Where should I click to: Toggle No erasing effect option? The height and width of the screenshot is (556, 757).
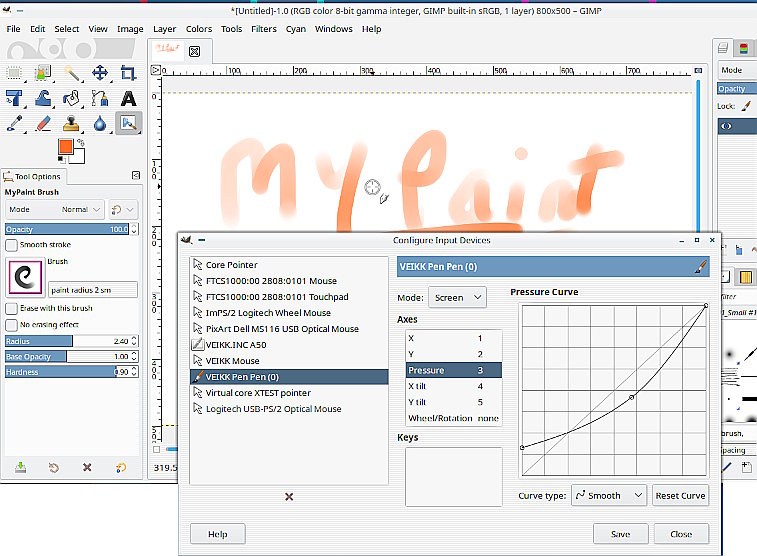[12, 324]
